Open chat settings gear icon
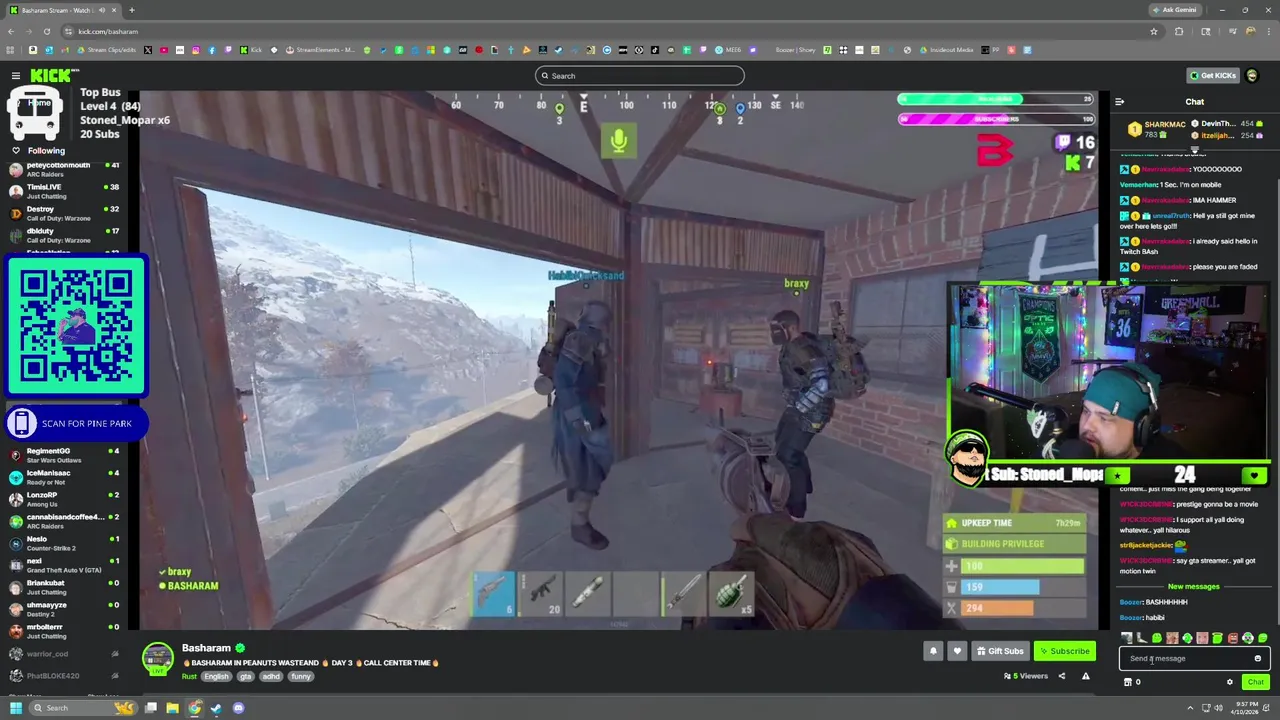Image resolution: width=1280 pixels, height=720 pixels. [1230, 682]
